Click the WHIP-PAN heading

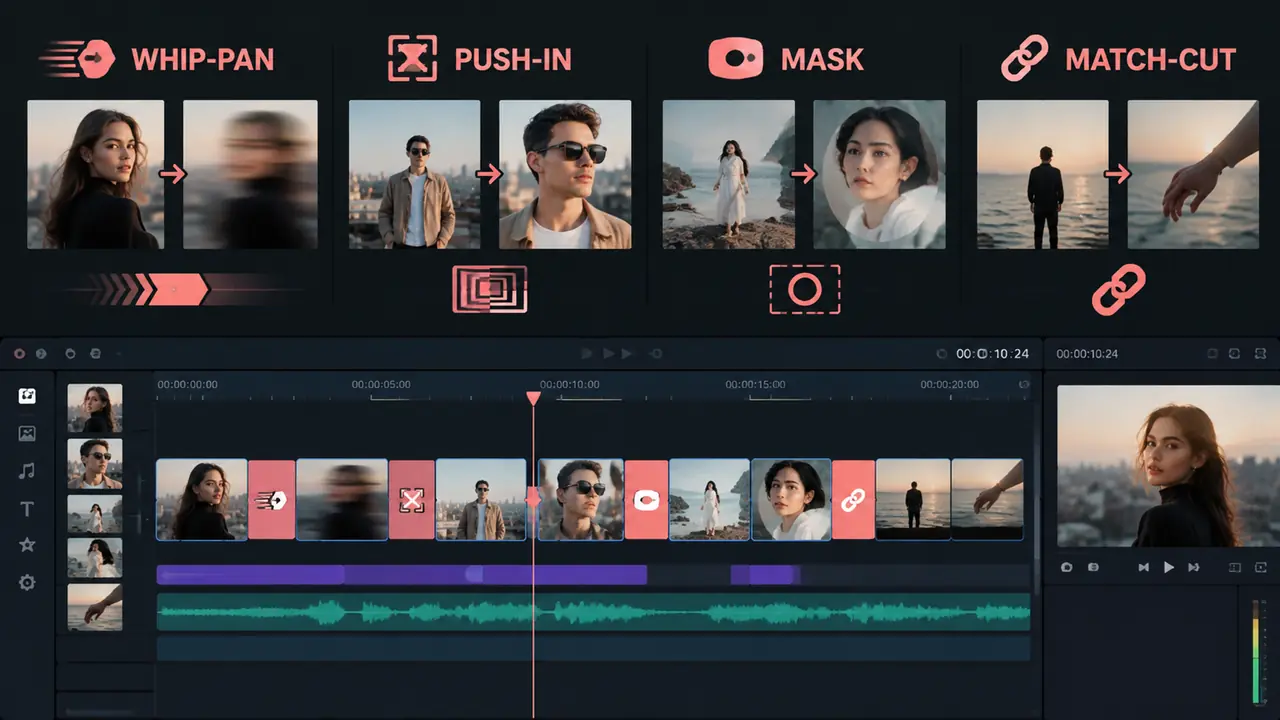[202, 59]
